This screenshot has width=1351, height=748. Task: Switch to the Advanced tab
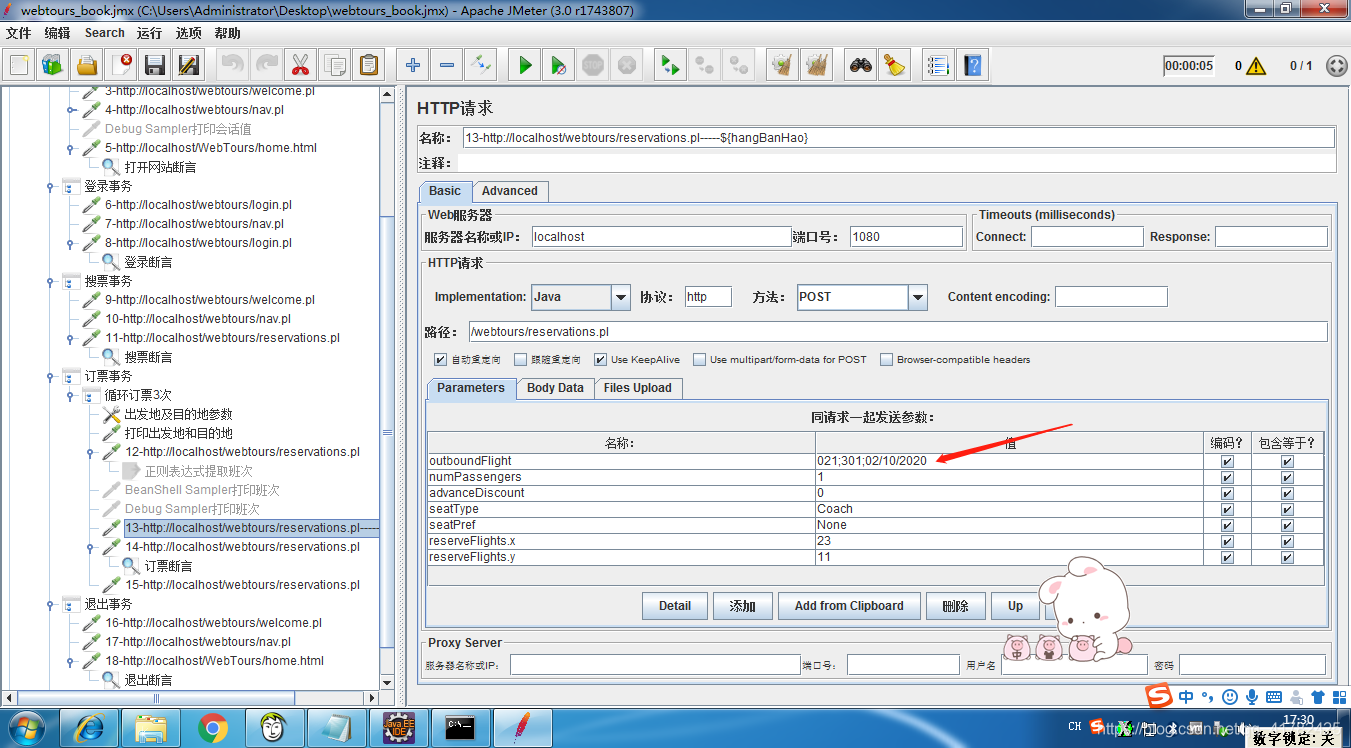point(510,191)
